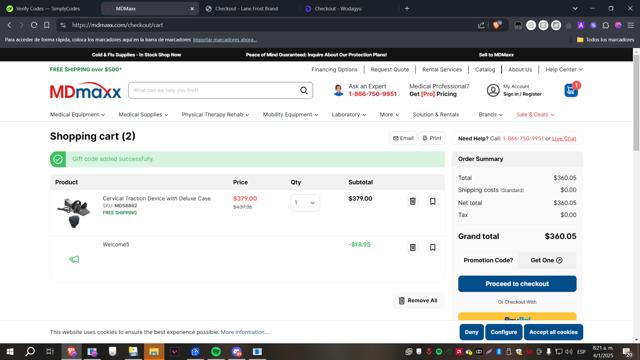Click the browser address bar URL
Screen dimensions: 640x360
(118, 25)
